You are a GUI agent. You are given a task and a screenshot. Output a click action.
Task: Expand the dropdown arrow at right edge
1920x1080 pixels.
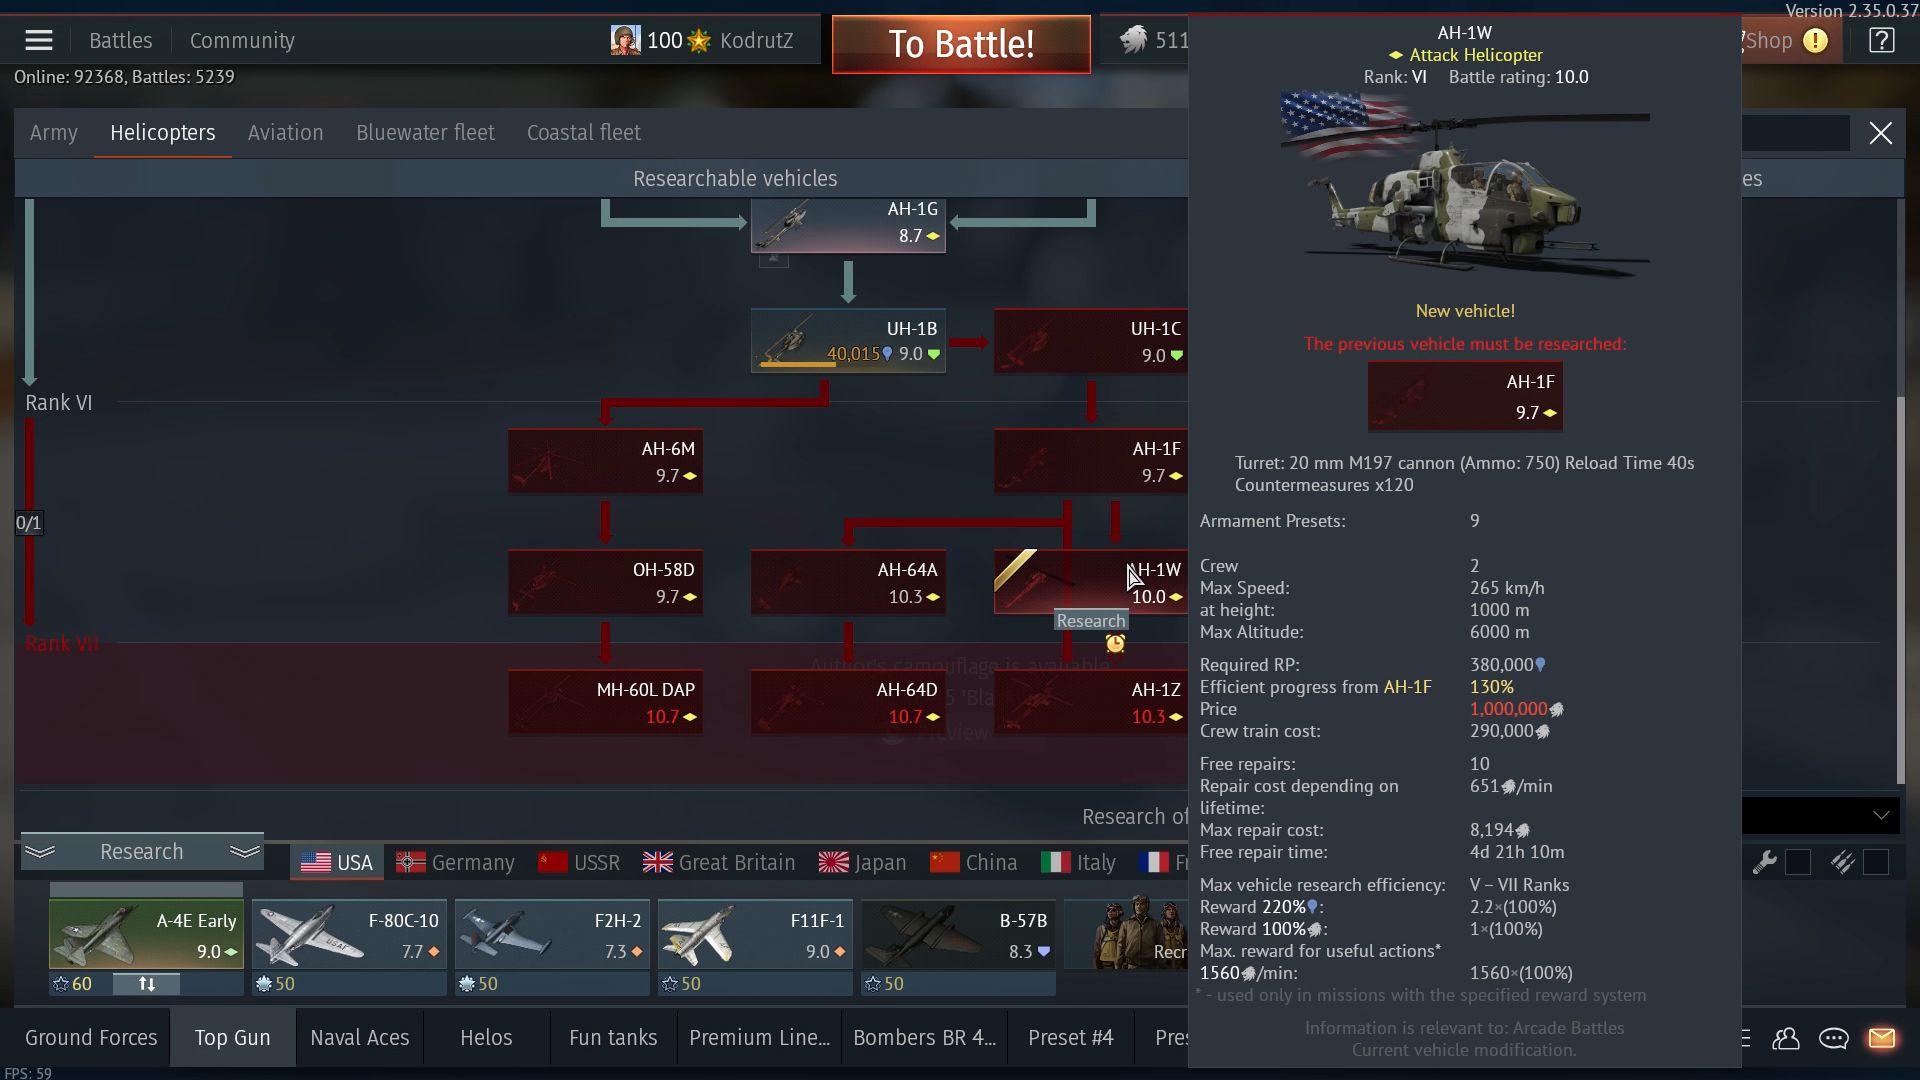(x=1881, y=816)
